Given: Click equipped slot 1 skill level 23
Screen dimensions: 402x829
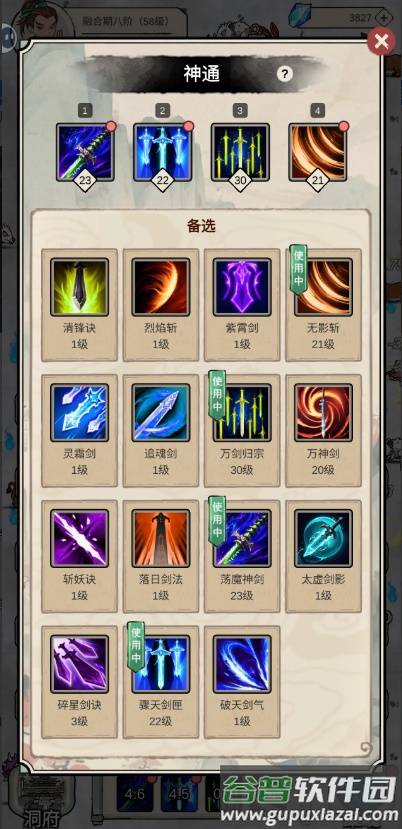Looking at the screenshot, I should pos(85,153).
